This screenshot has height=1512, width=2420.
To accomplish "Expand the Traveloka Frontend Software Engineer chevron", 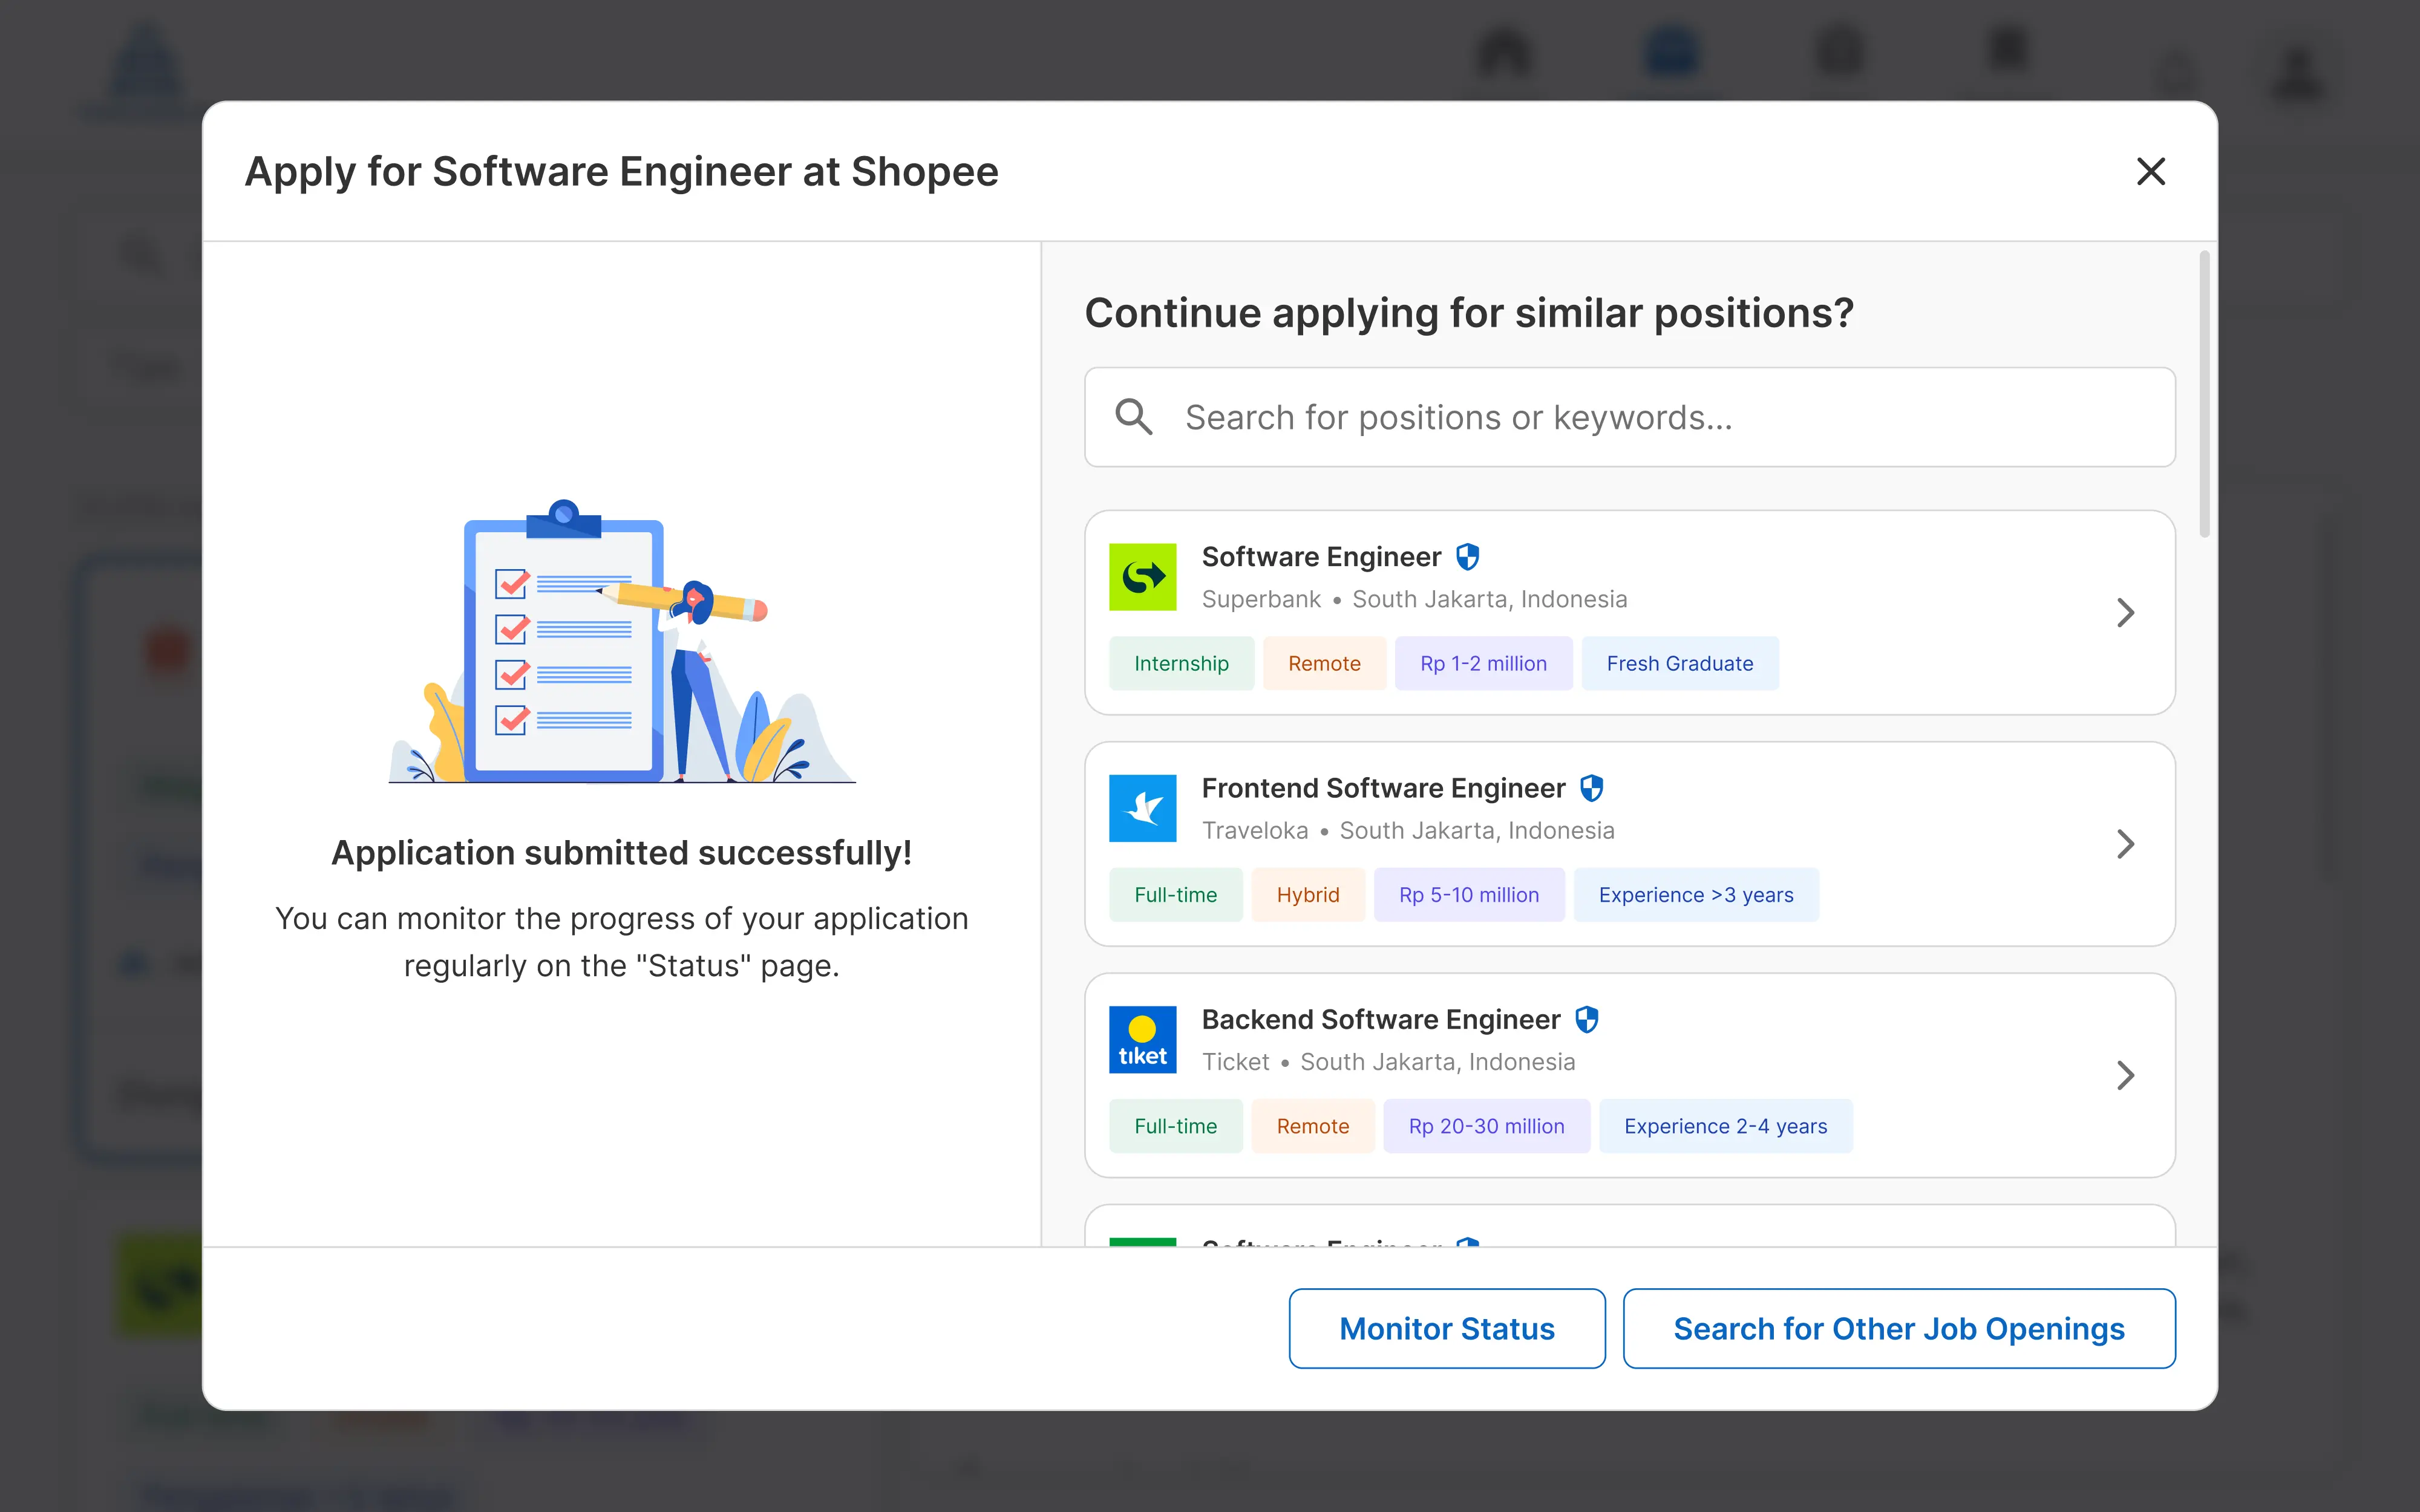I will coord(2125,844).
